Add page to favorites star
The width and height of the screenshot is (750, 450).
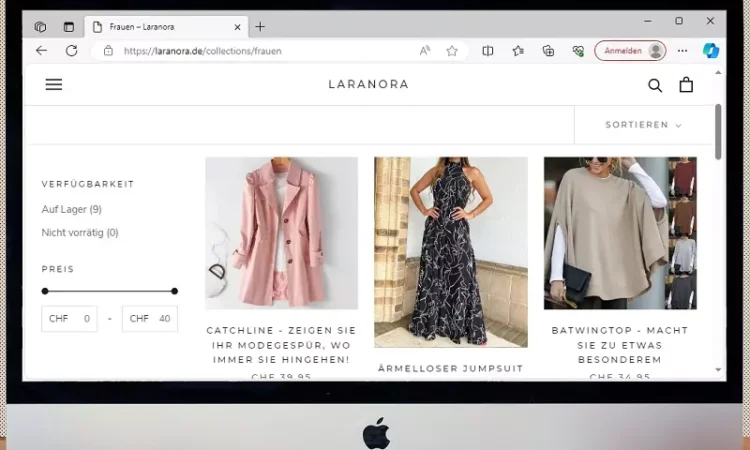[452, 51]
